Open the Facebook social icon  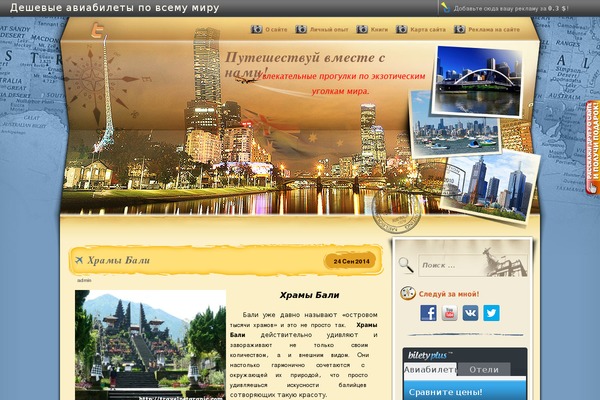[428, 313]
